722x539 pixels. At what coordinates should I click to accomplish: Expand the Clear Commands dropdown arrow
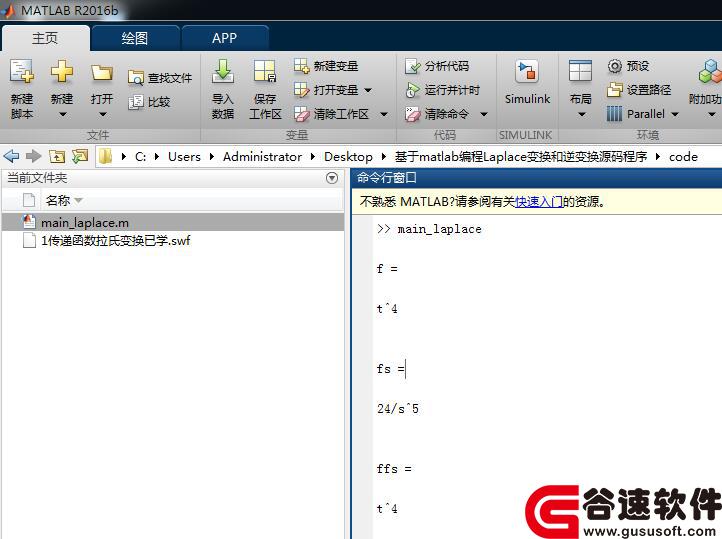click(x=483, y=114)
